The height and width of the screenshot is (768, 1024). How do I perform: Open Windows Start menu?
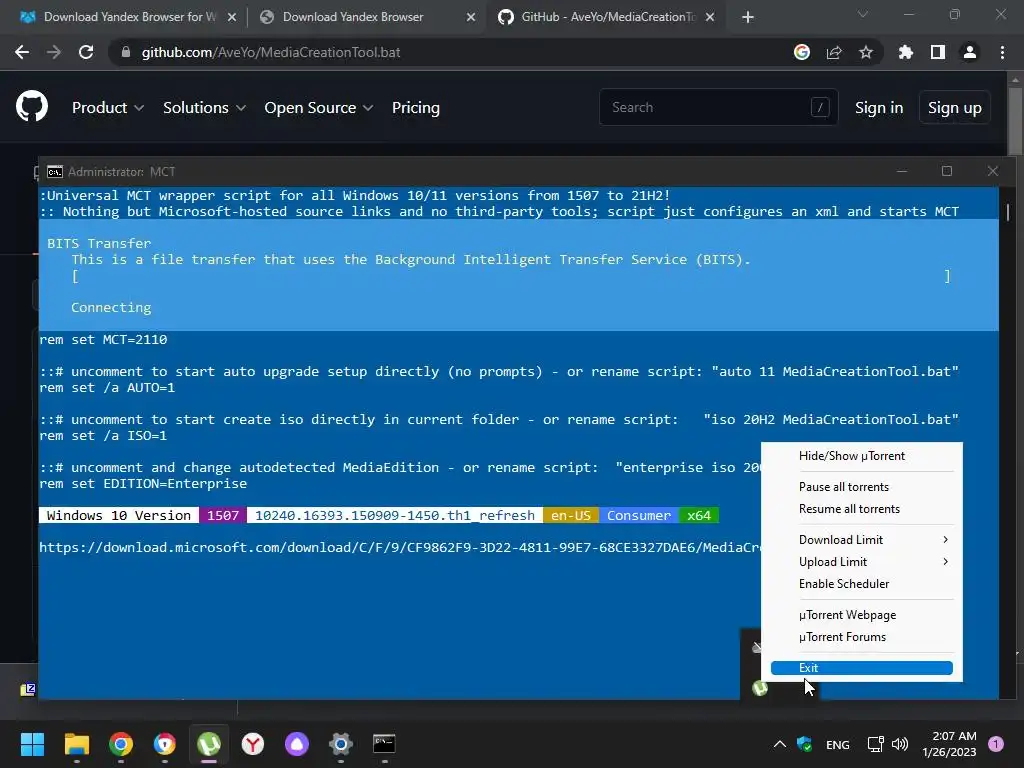pyautogui.click(x=32, y=744)
